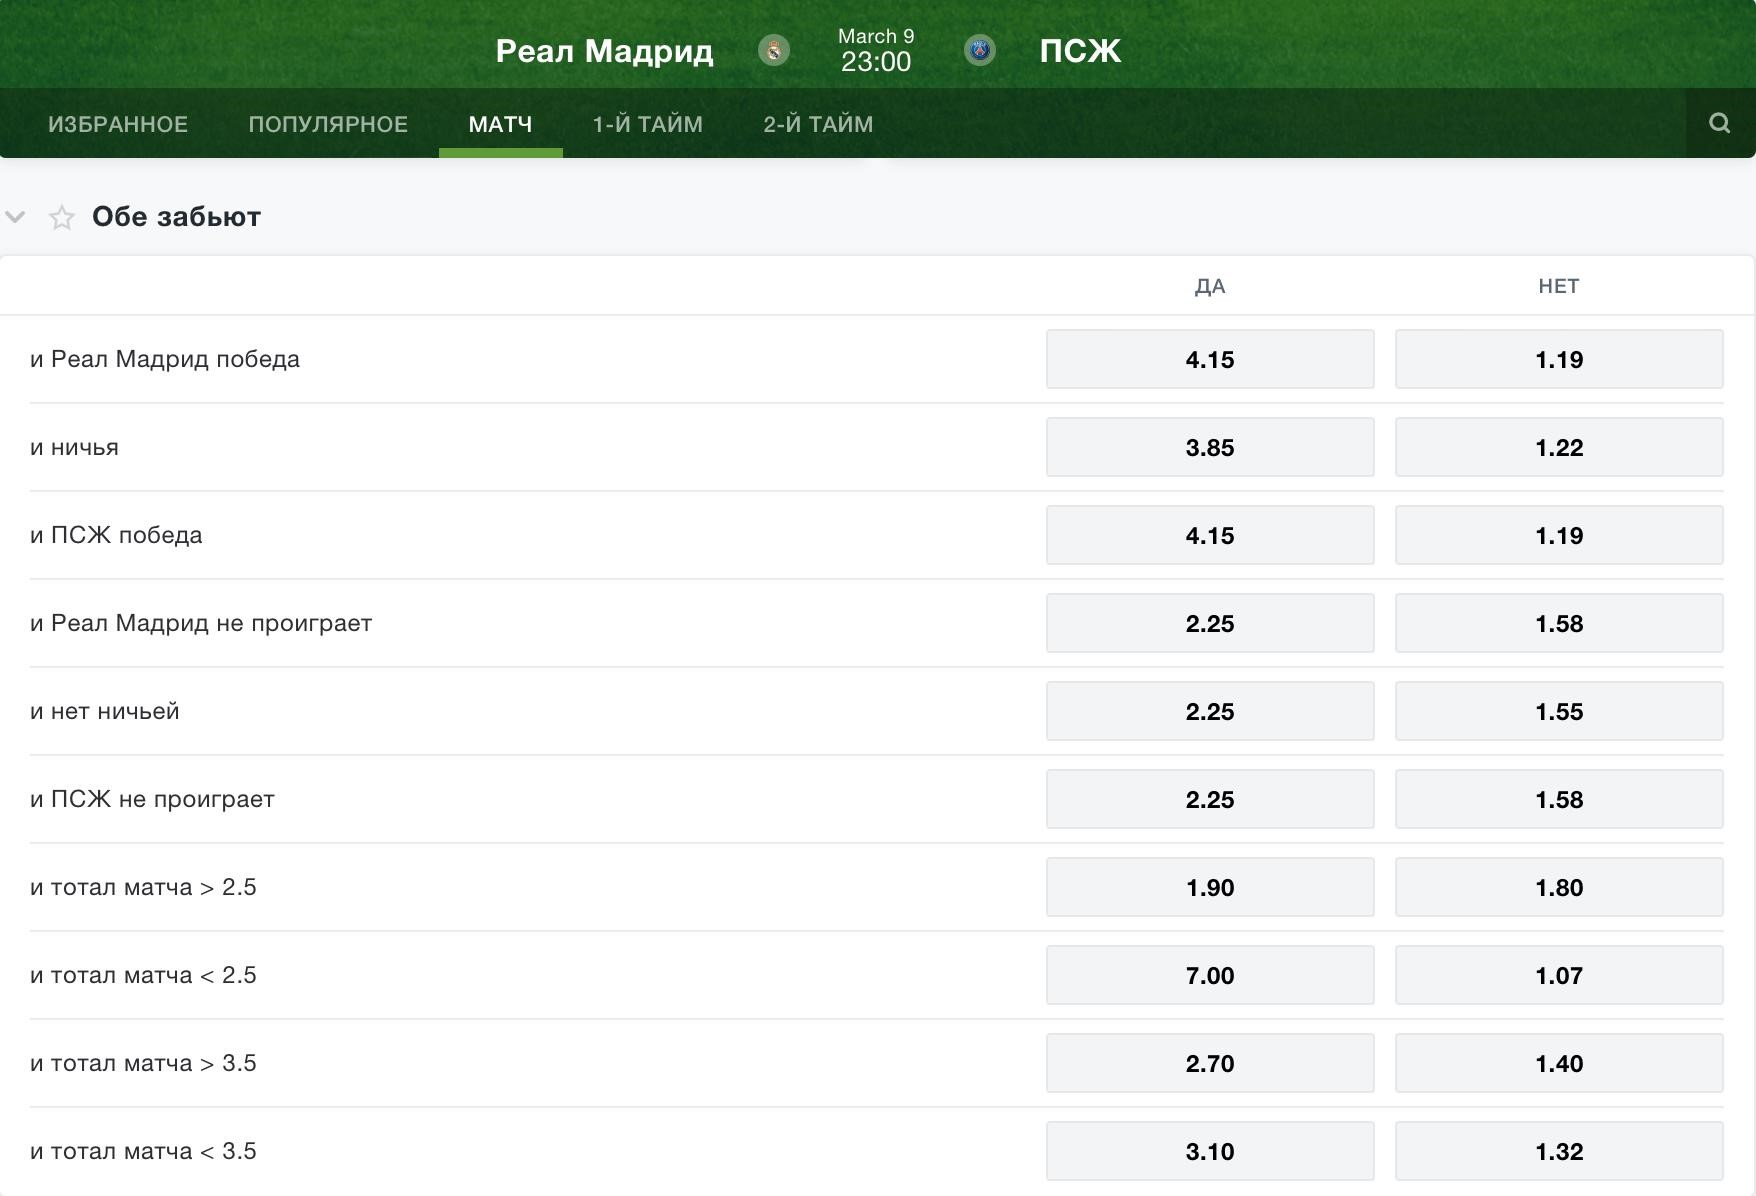Collapse the Обе забьют section chevron
1756x1196 pixels.
click(15, 216)
